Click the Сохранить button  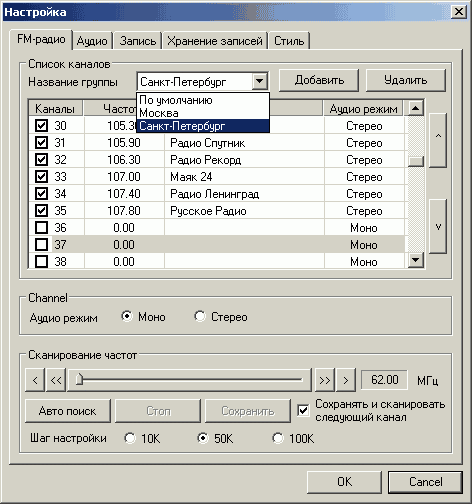click(248, 411)
